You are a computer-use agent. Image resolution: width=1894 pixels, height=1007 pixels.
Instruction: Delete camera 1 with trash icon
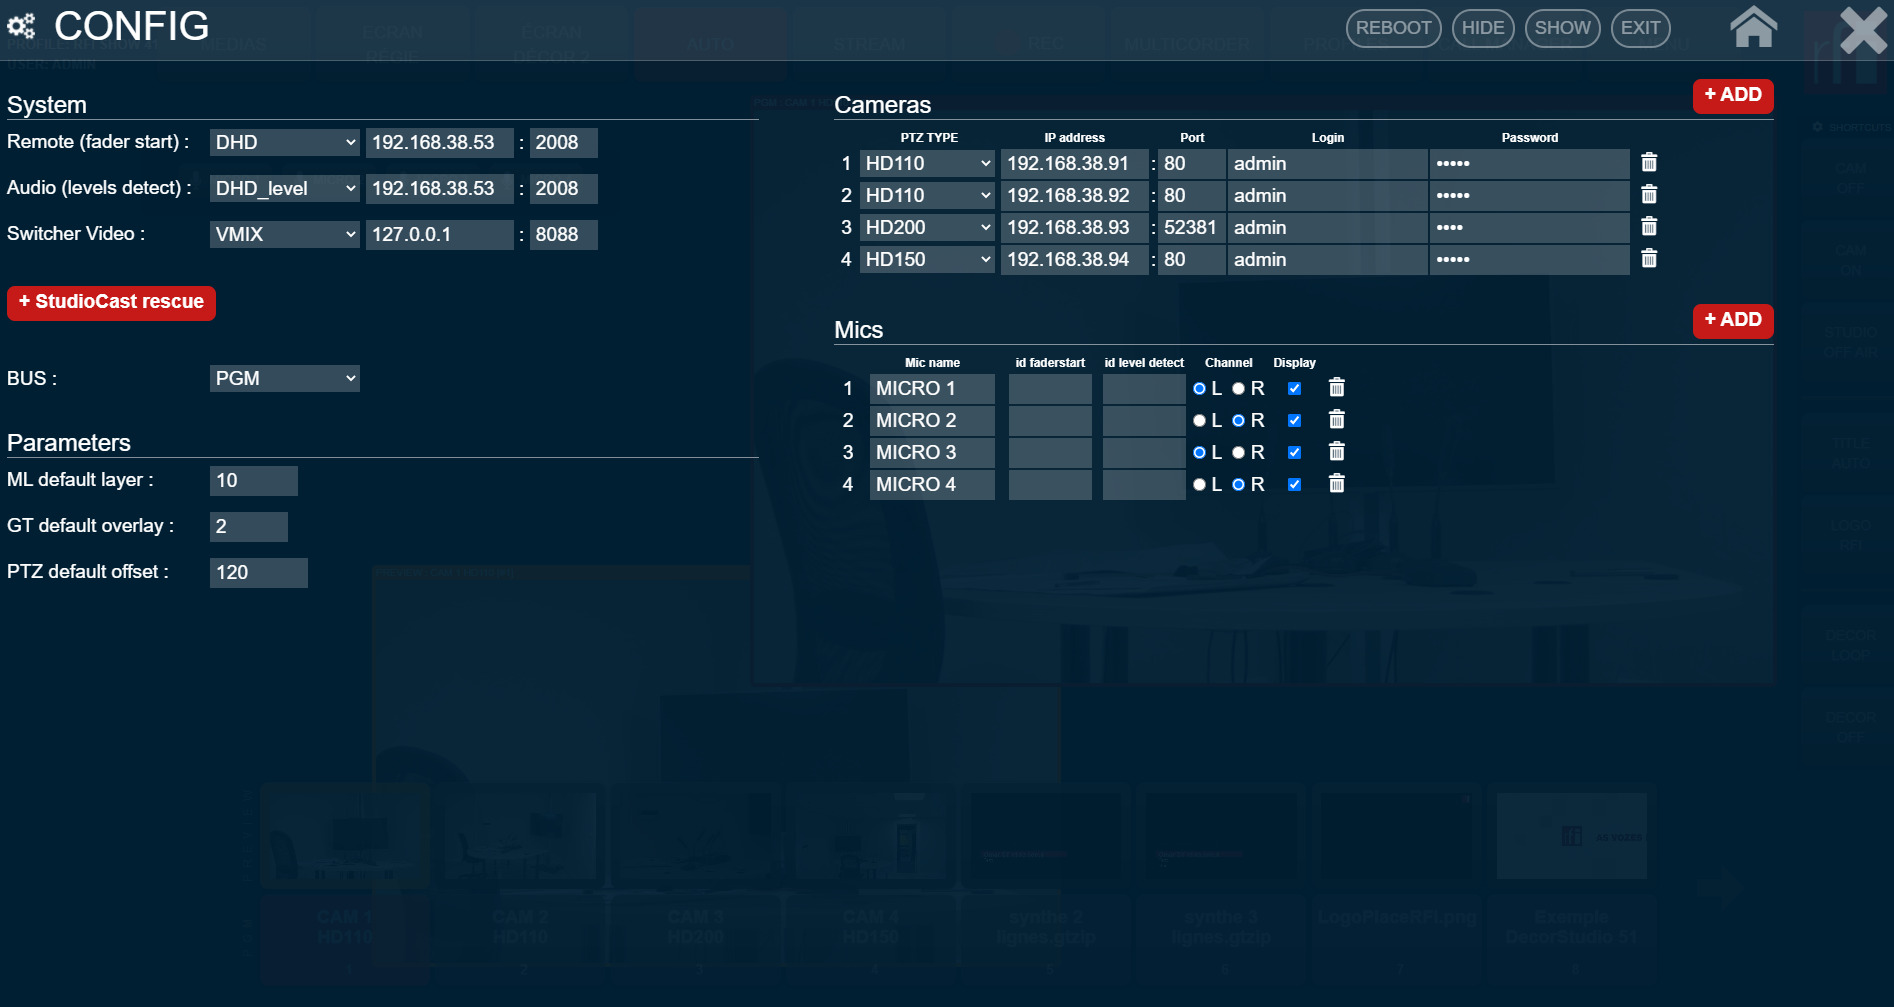[x=1649, y=163]
